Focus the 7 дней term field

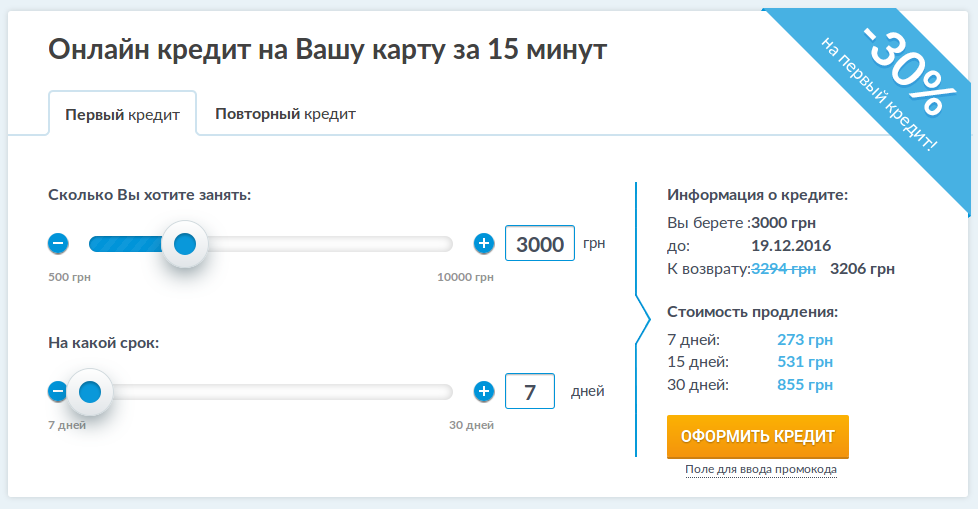pos(530,391)
